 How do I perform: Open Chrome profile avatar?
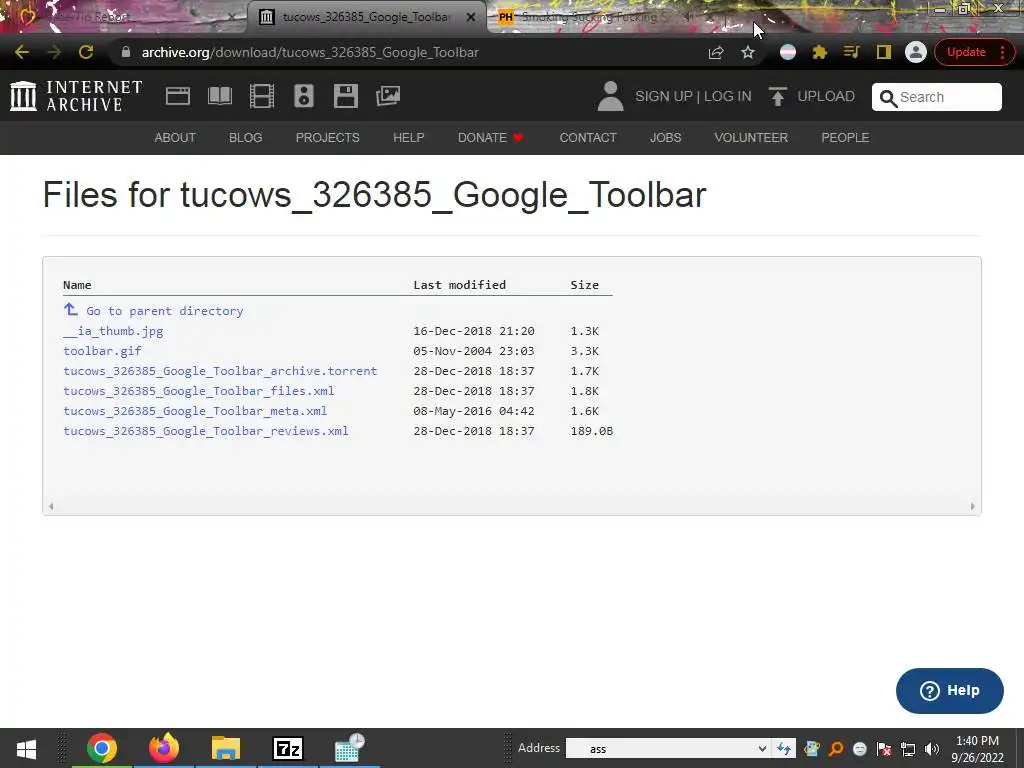tap(916, 52)
